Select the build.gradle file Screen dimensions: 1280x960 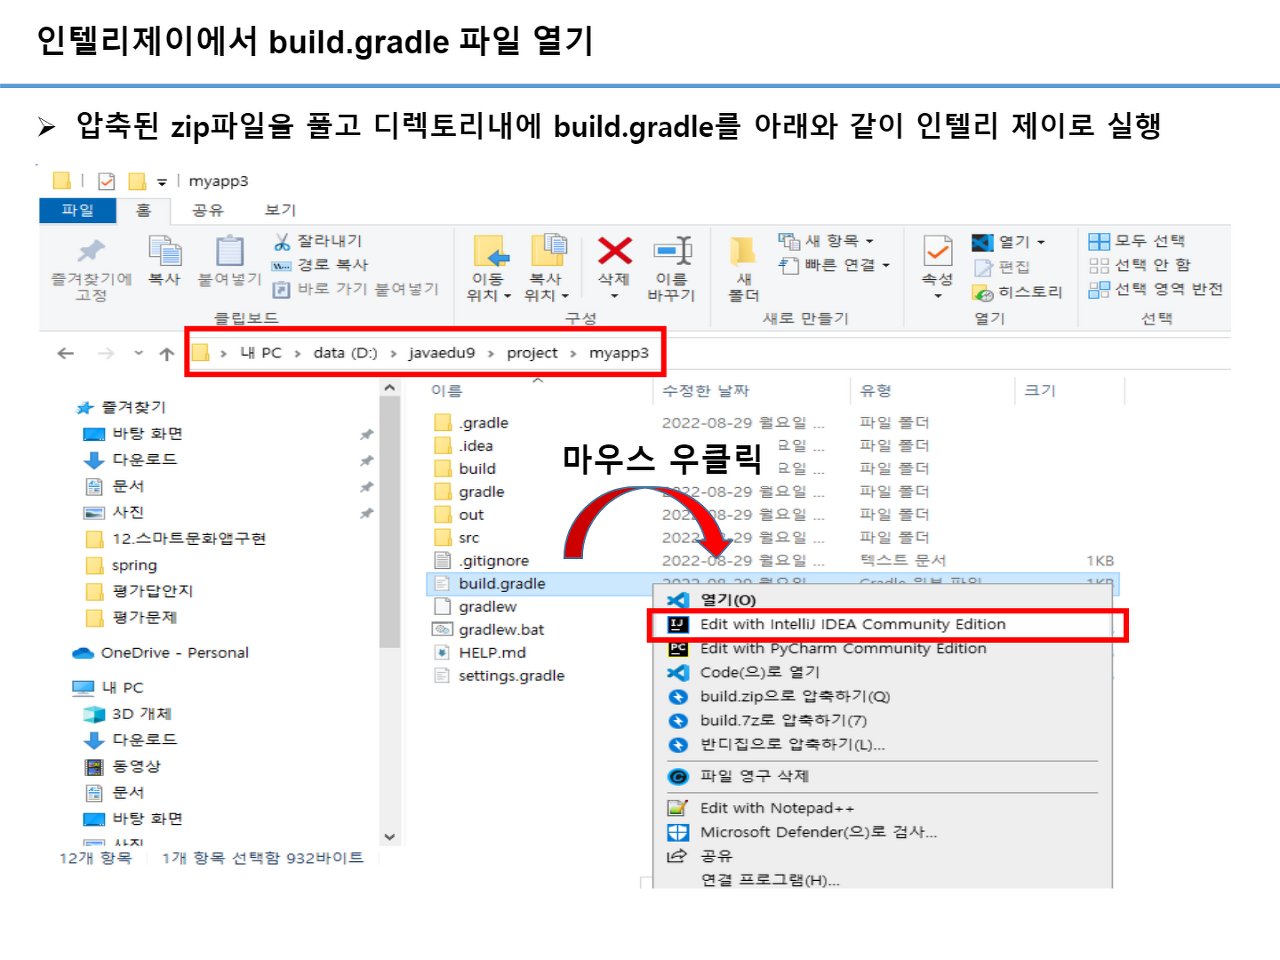pos(502,584)
